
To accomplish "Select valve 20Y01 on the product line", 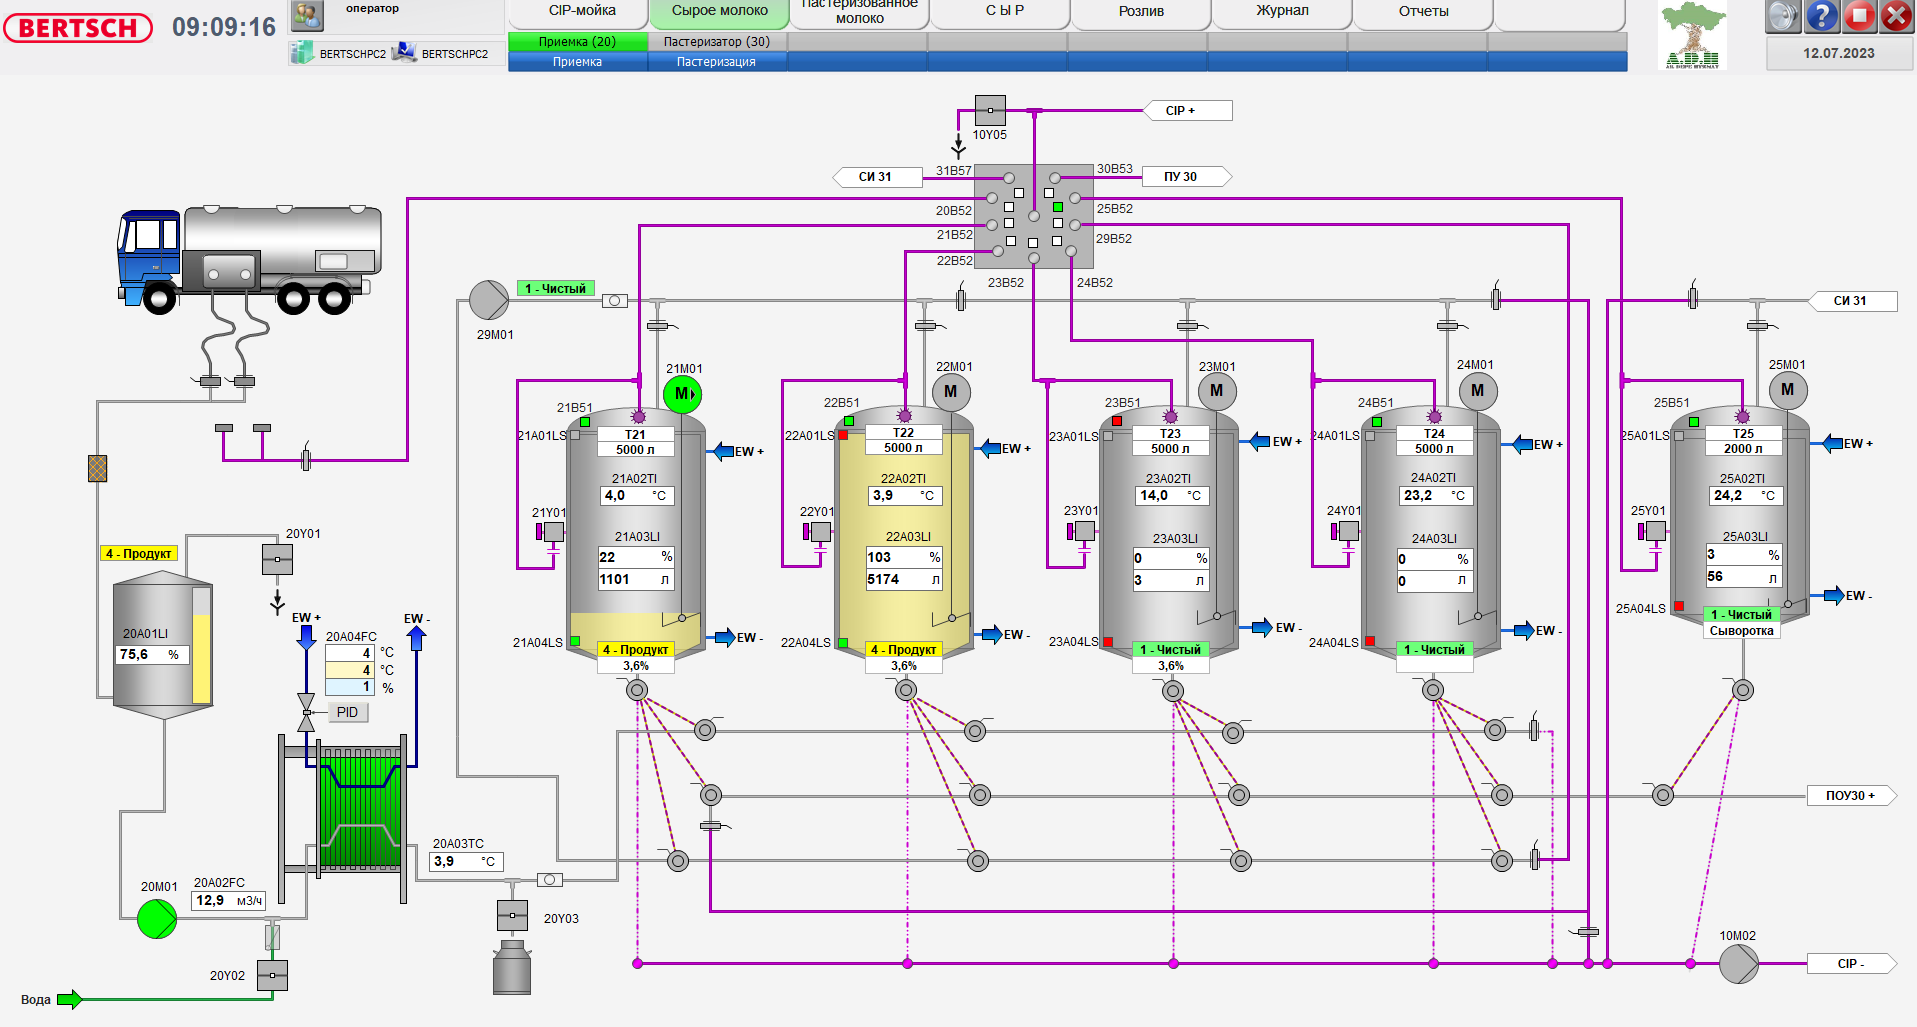I will point(277,559).
